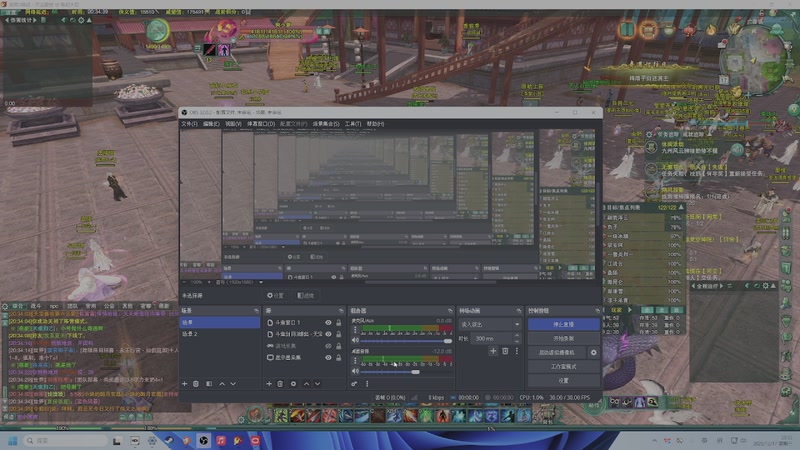Click source properties button in source toolbar
This screenshot has width=800, height=450.
[x=276, y=295]
